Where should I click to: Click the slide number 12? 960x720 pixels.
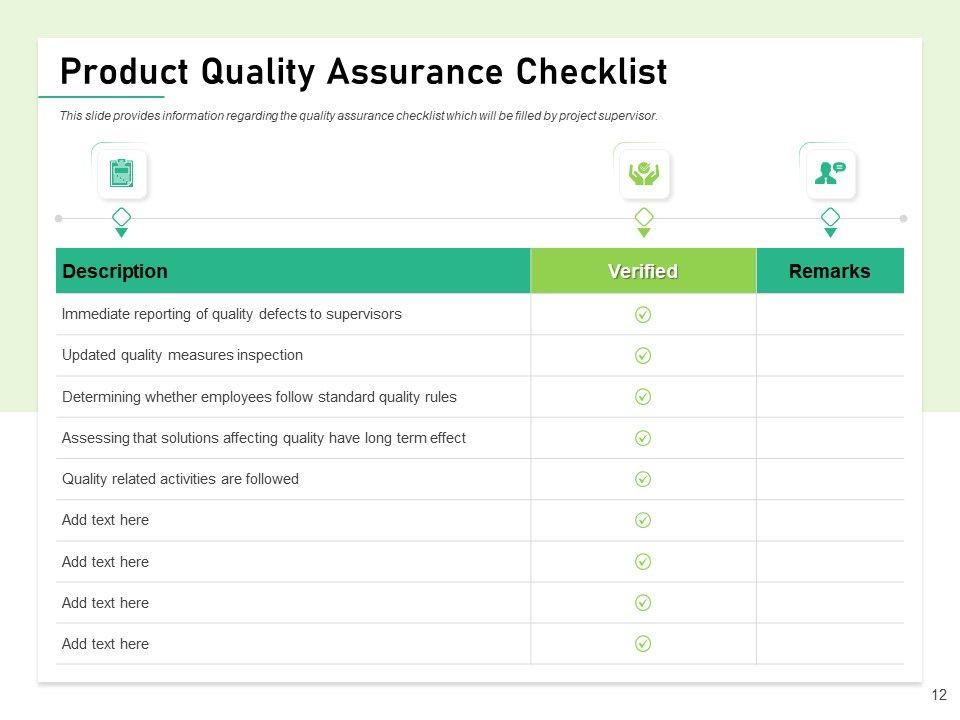939,695
